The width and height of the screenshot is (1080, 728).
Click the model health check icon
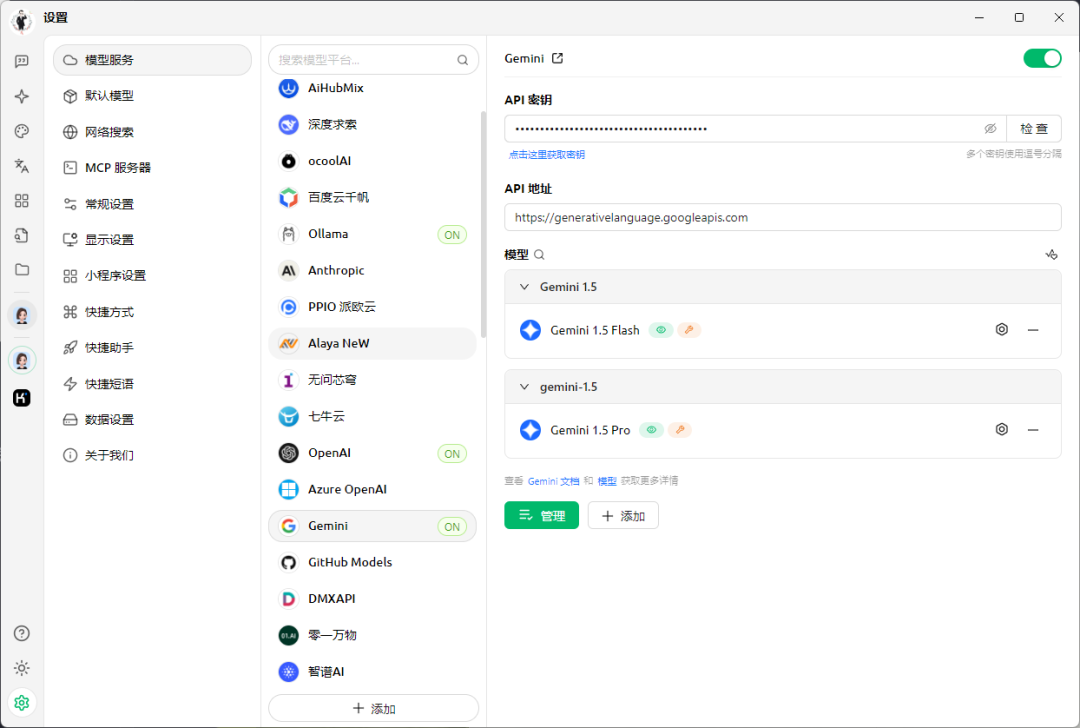pos(1051,254)
